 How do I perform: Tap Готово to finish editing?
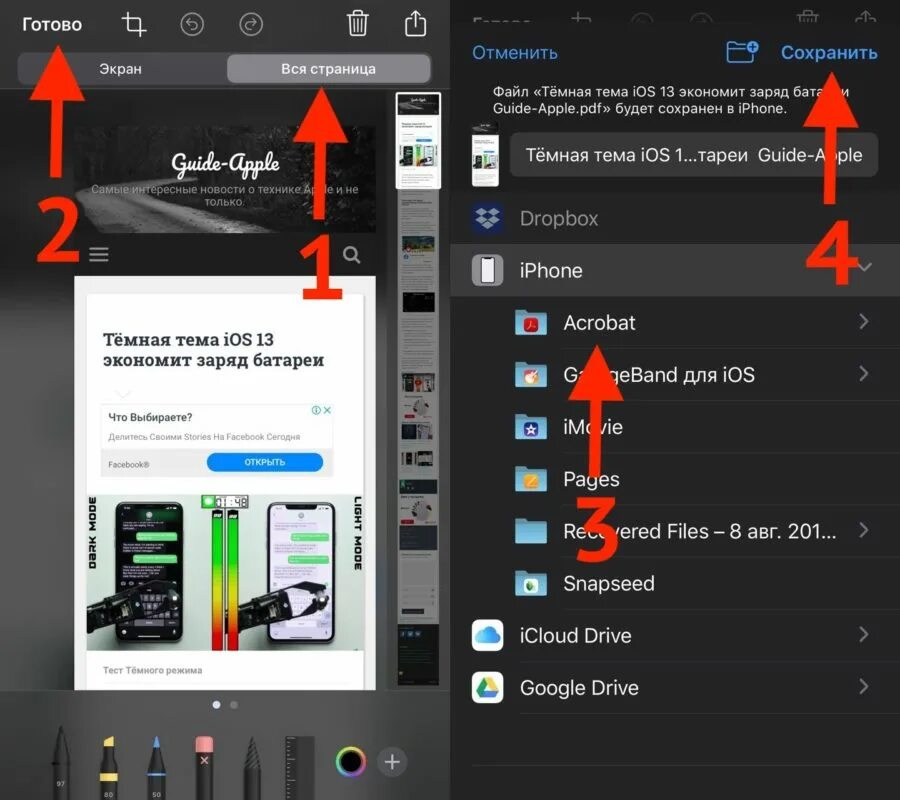[x=52, y=25]
